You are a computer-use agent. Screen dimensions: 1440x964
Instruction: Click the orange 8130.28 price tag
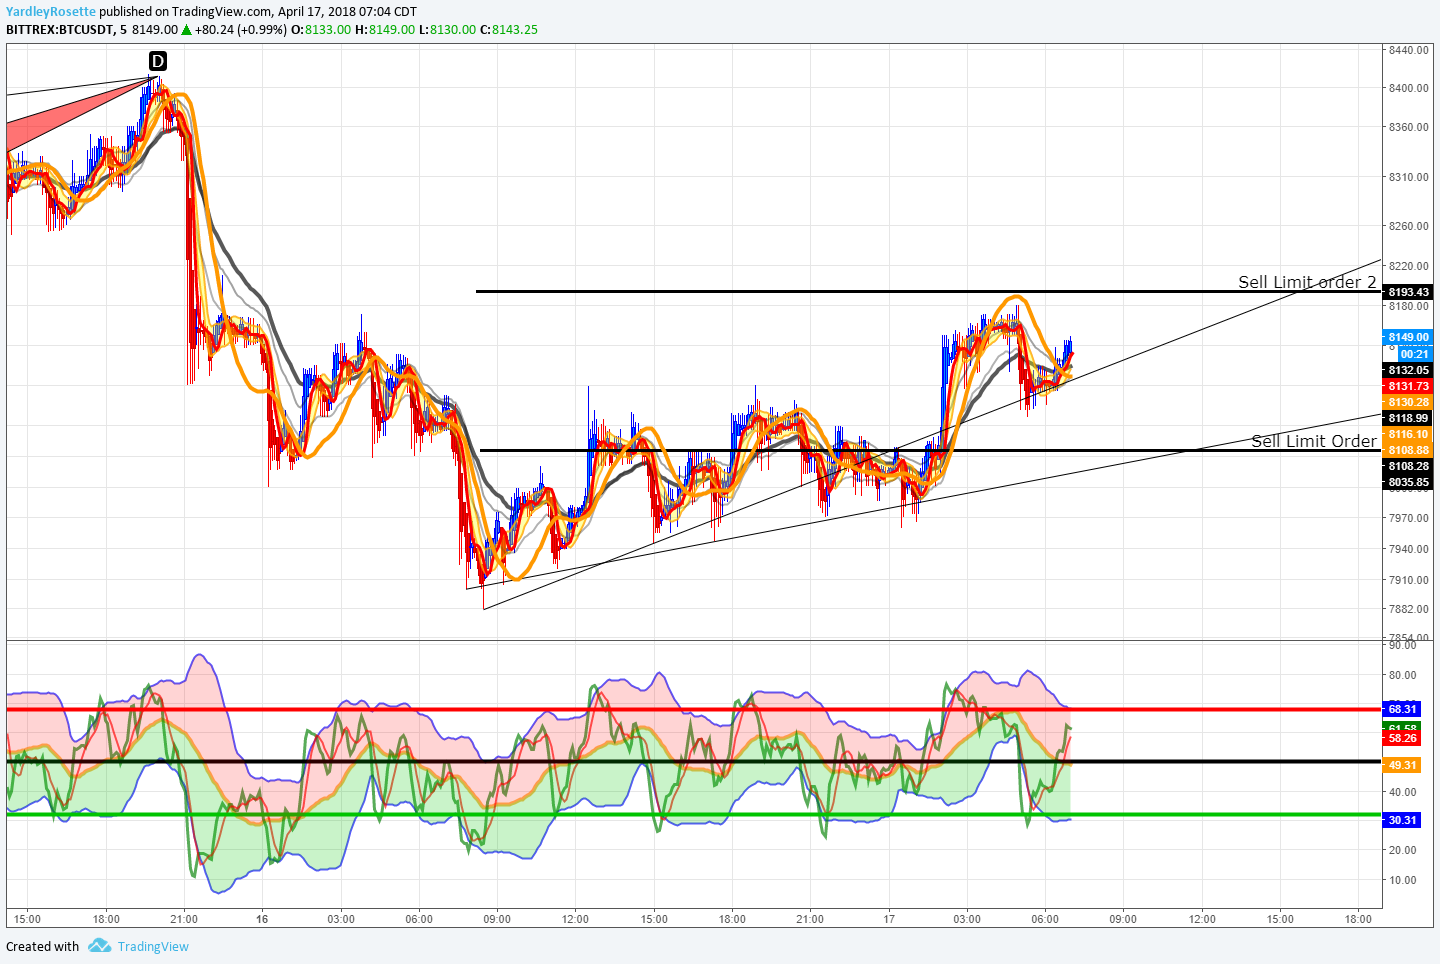coord(1408,402)
